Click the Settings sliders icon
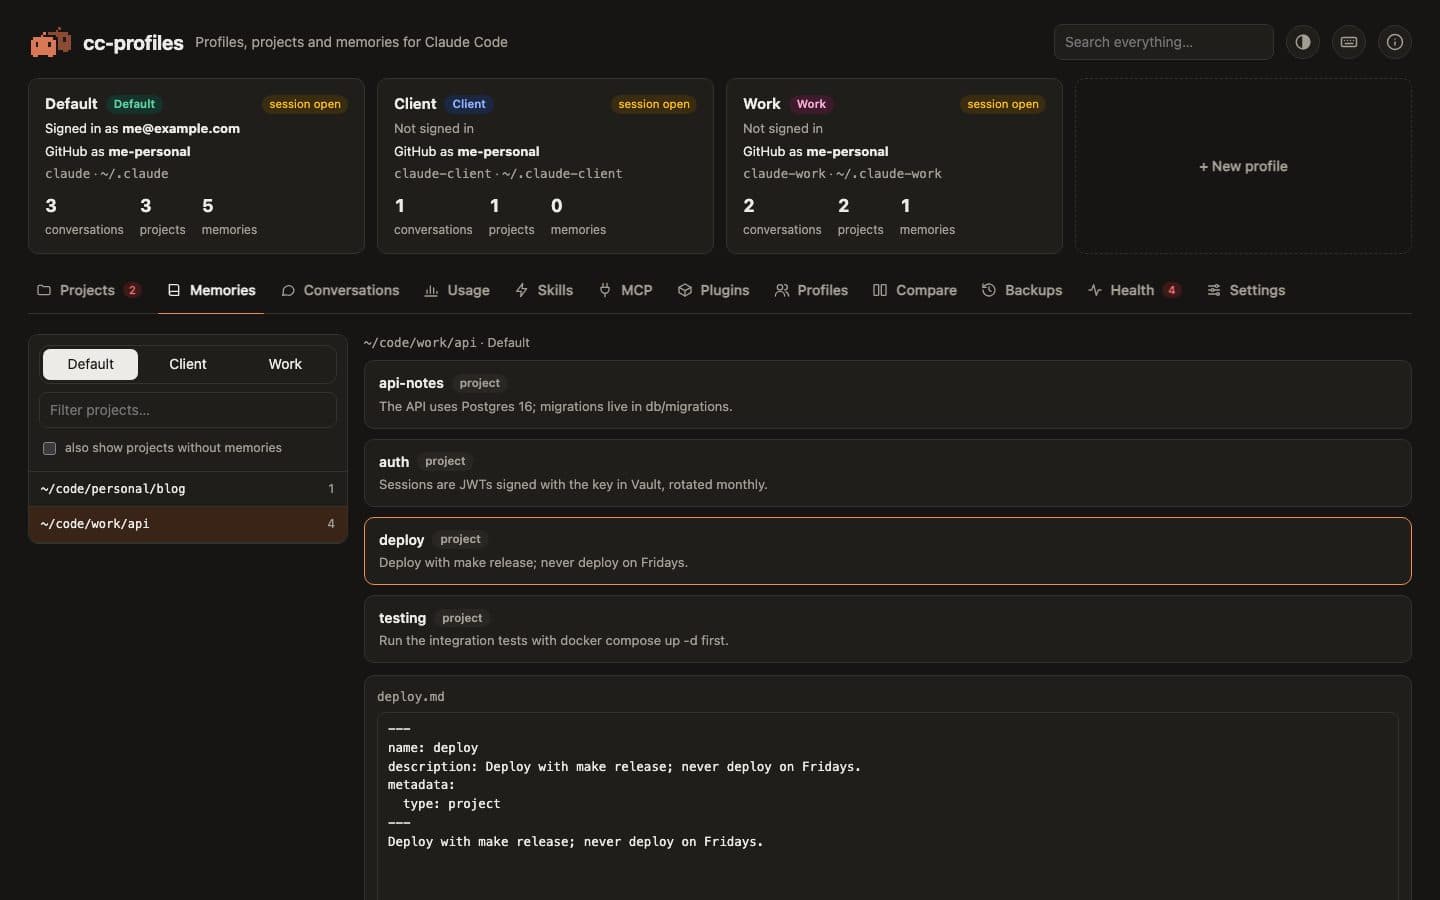Viewport: 1440px width, 900px height. point(1214,290)
